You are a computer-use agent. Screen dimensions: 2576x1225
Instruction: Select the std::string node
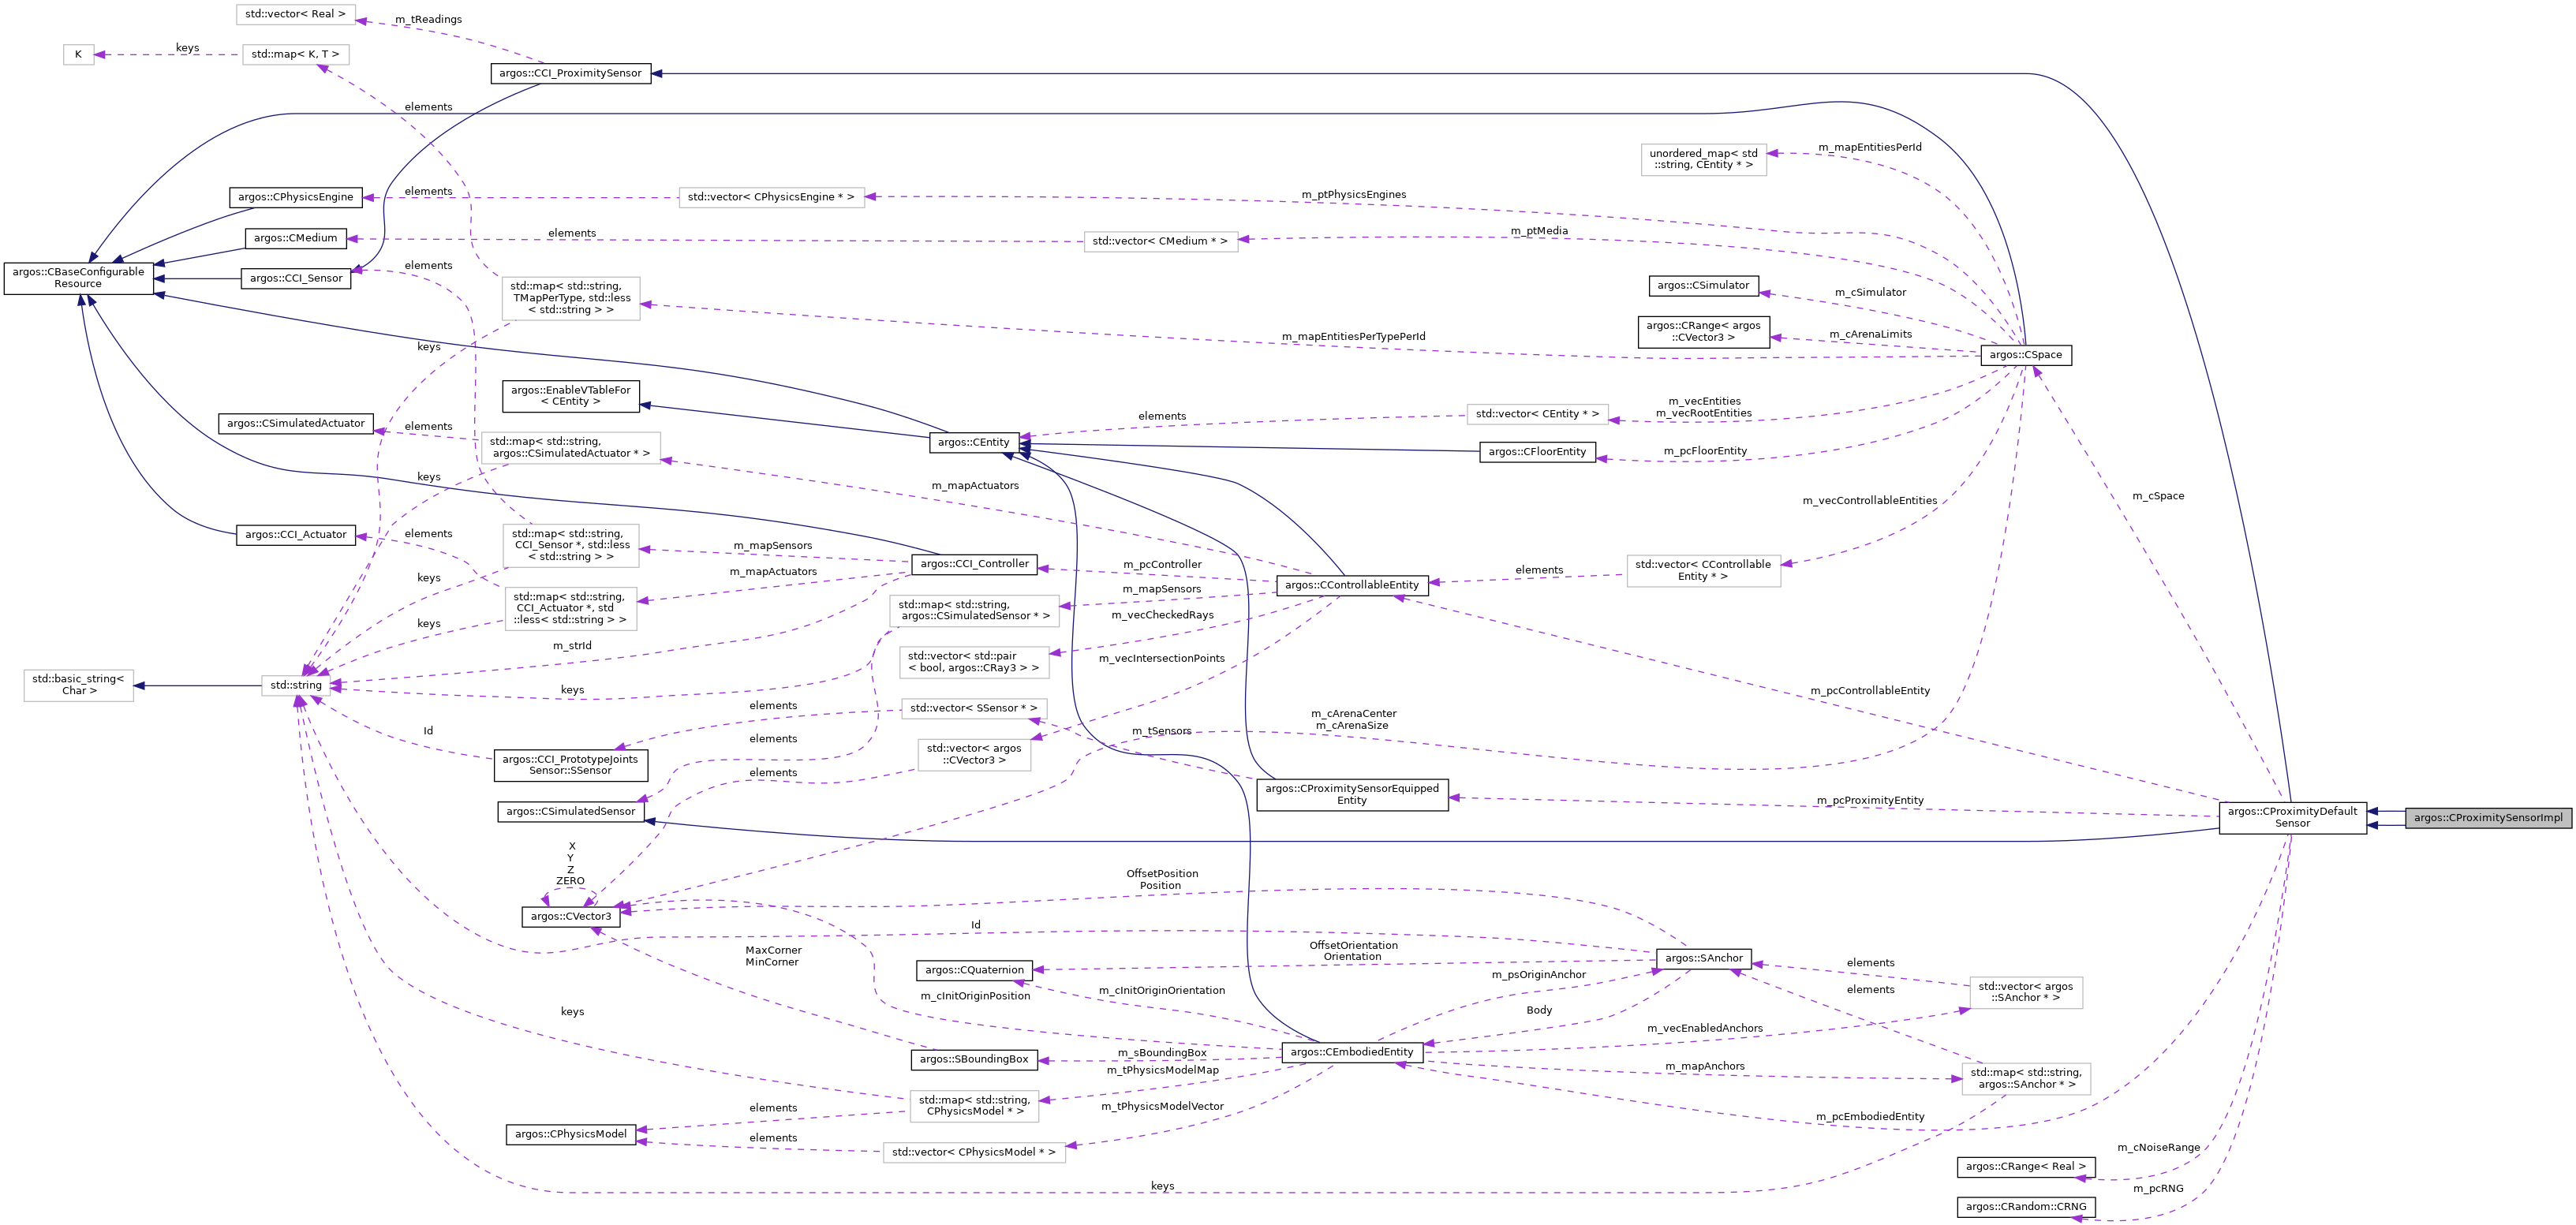(296, 686)
